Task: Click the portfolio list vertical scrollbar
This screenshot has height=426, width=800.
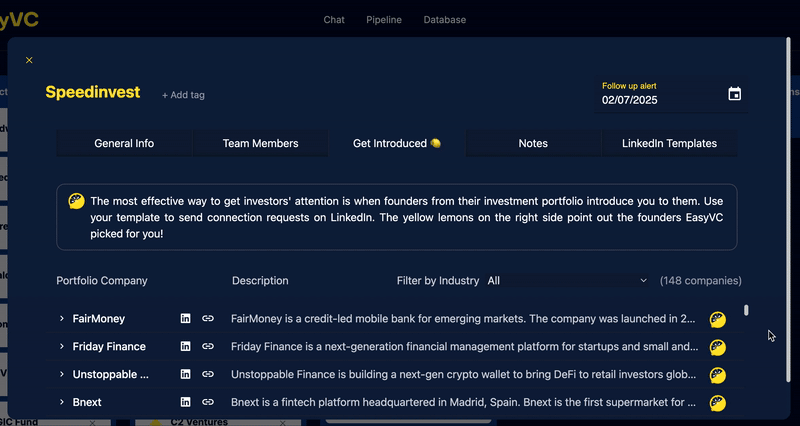Action: pyautogui.click(x=746, y=312)
